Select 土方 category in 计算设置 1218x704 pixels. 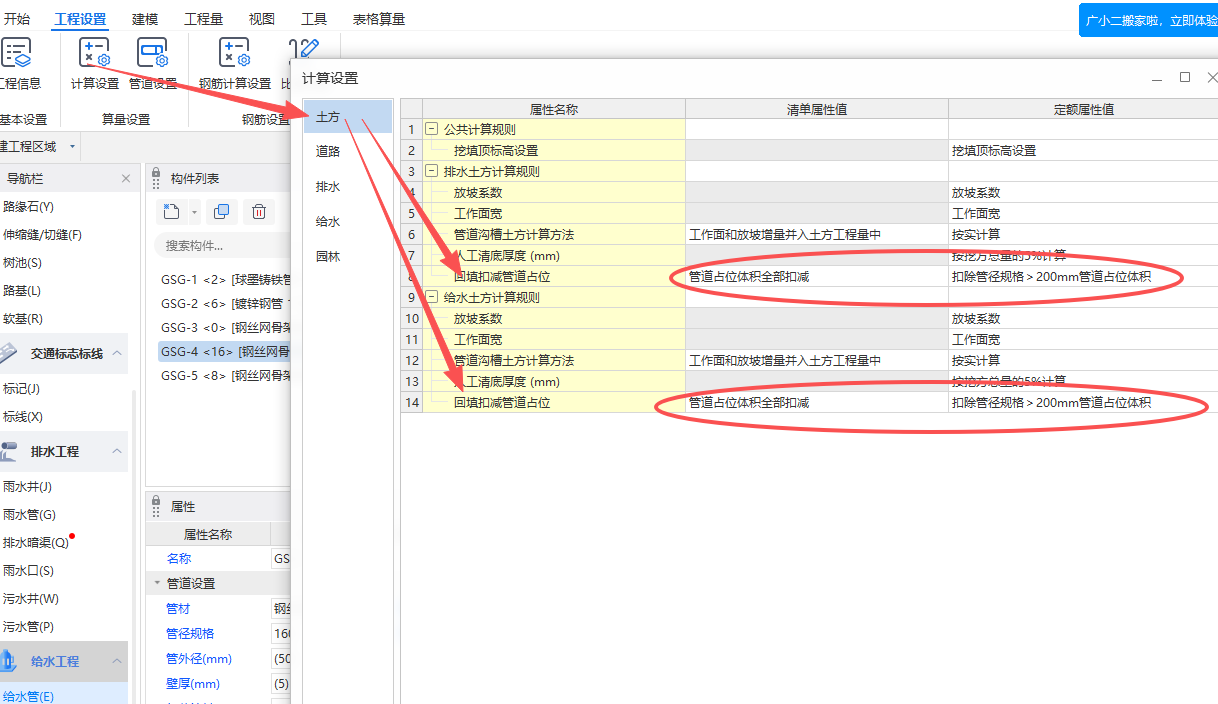point(348,116)
